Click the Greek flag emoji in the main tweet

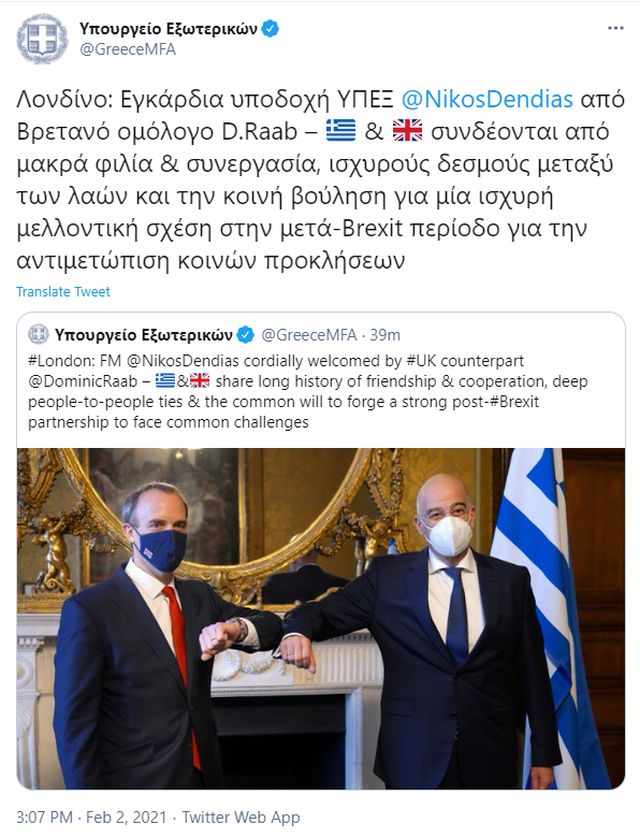341,131
